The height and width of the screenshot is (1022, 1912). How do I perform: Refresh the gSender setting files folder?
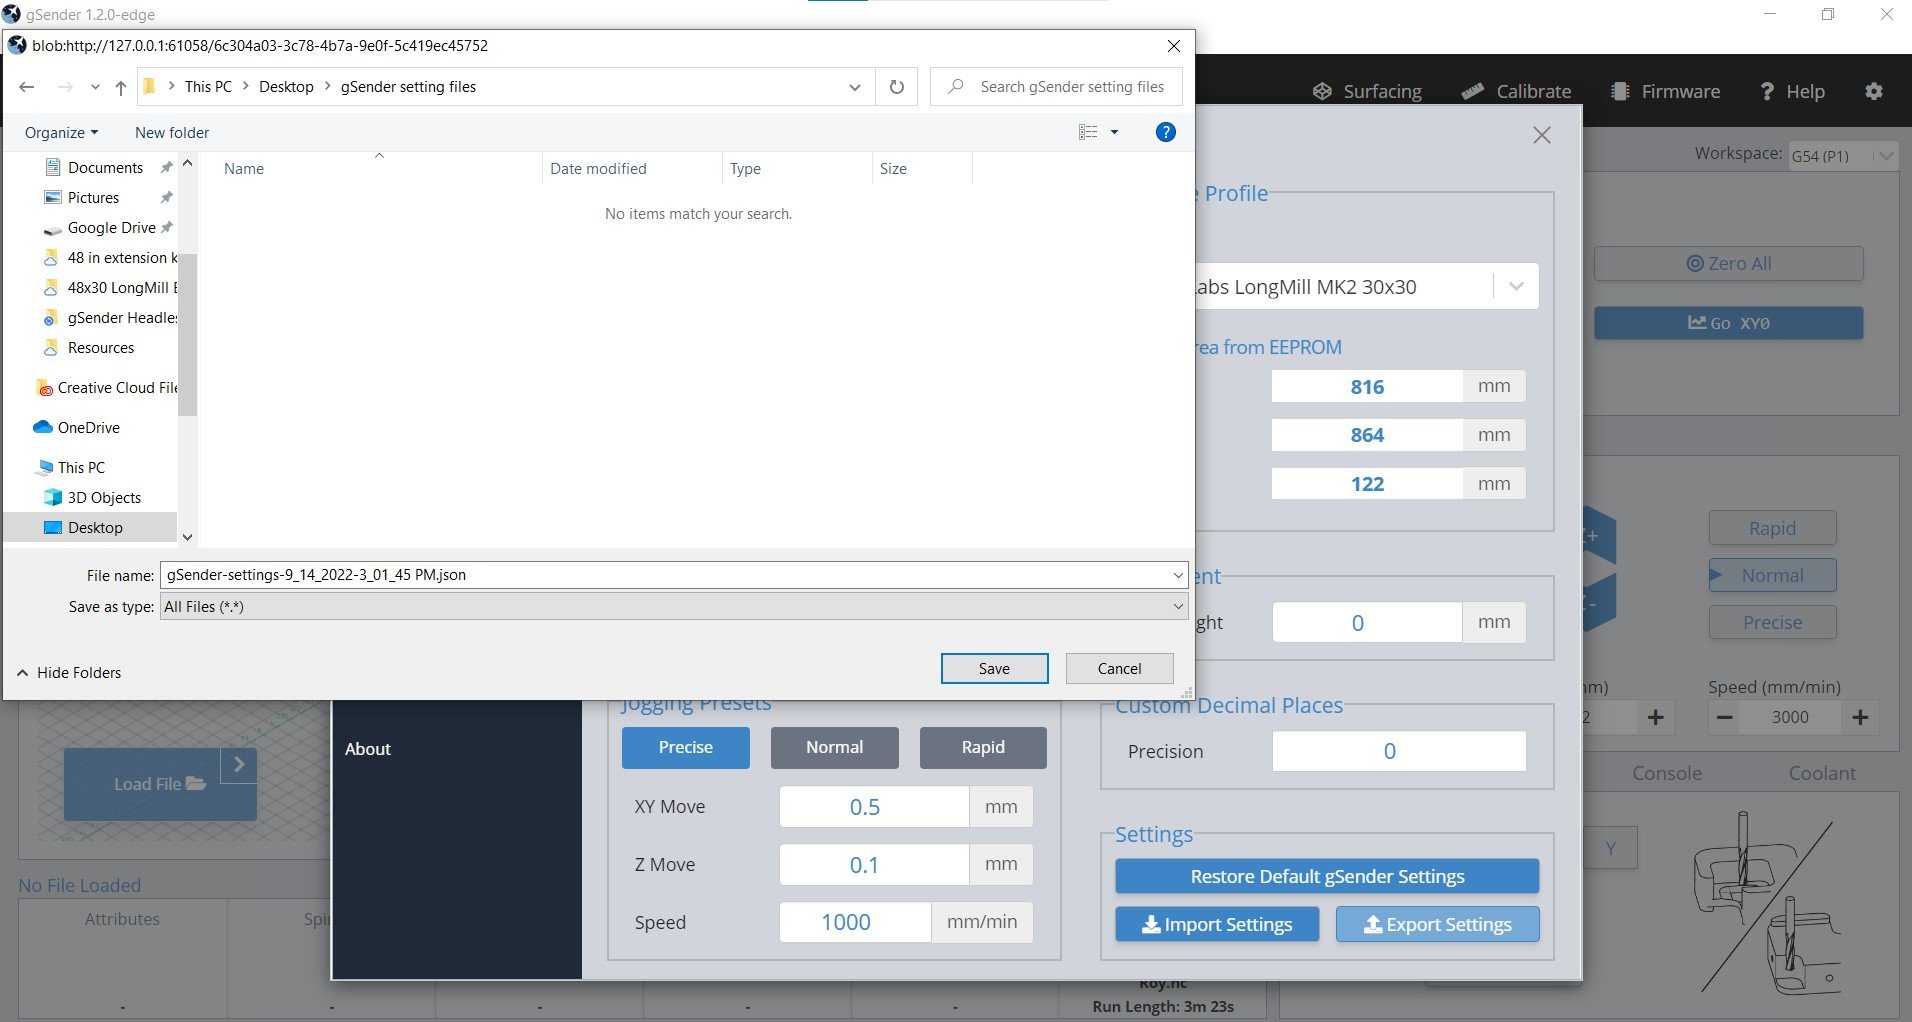pos(897,87)
